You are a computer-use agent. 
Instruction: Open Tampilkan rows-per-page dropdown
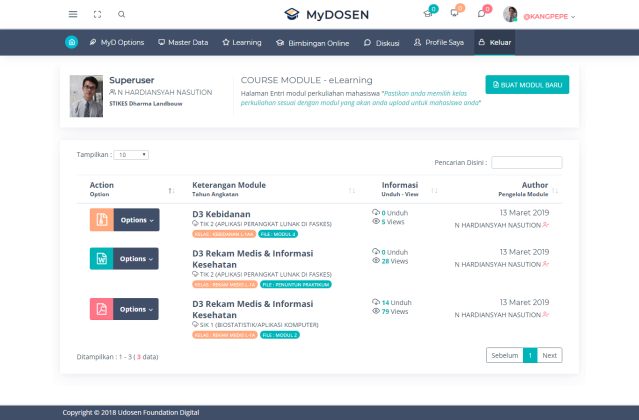coord(131,155)
